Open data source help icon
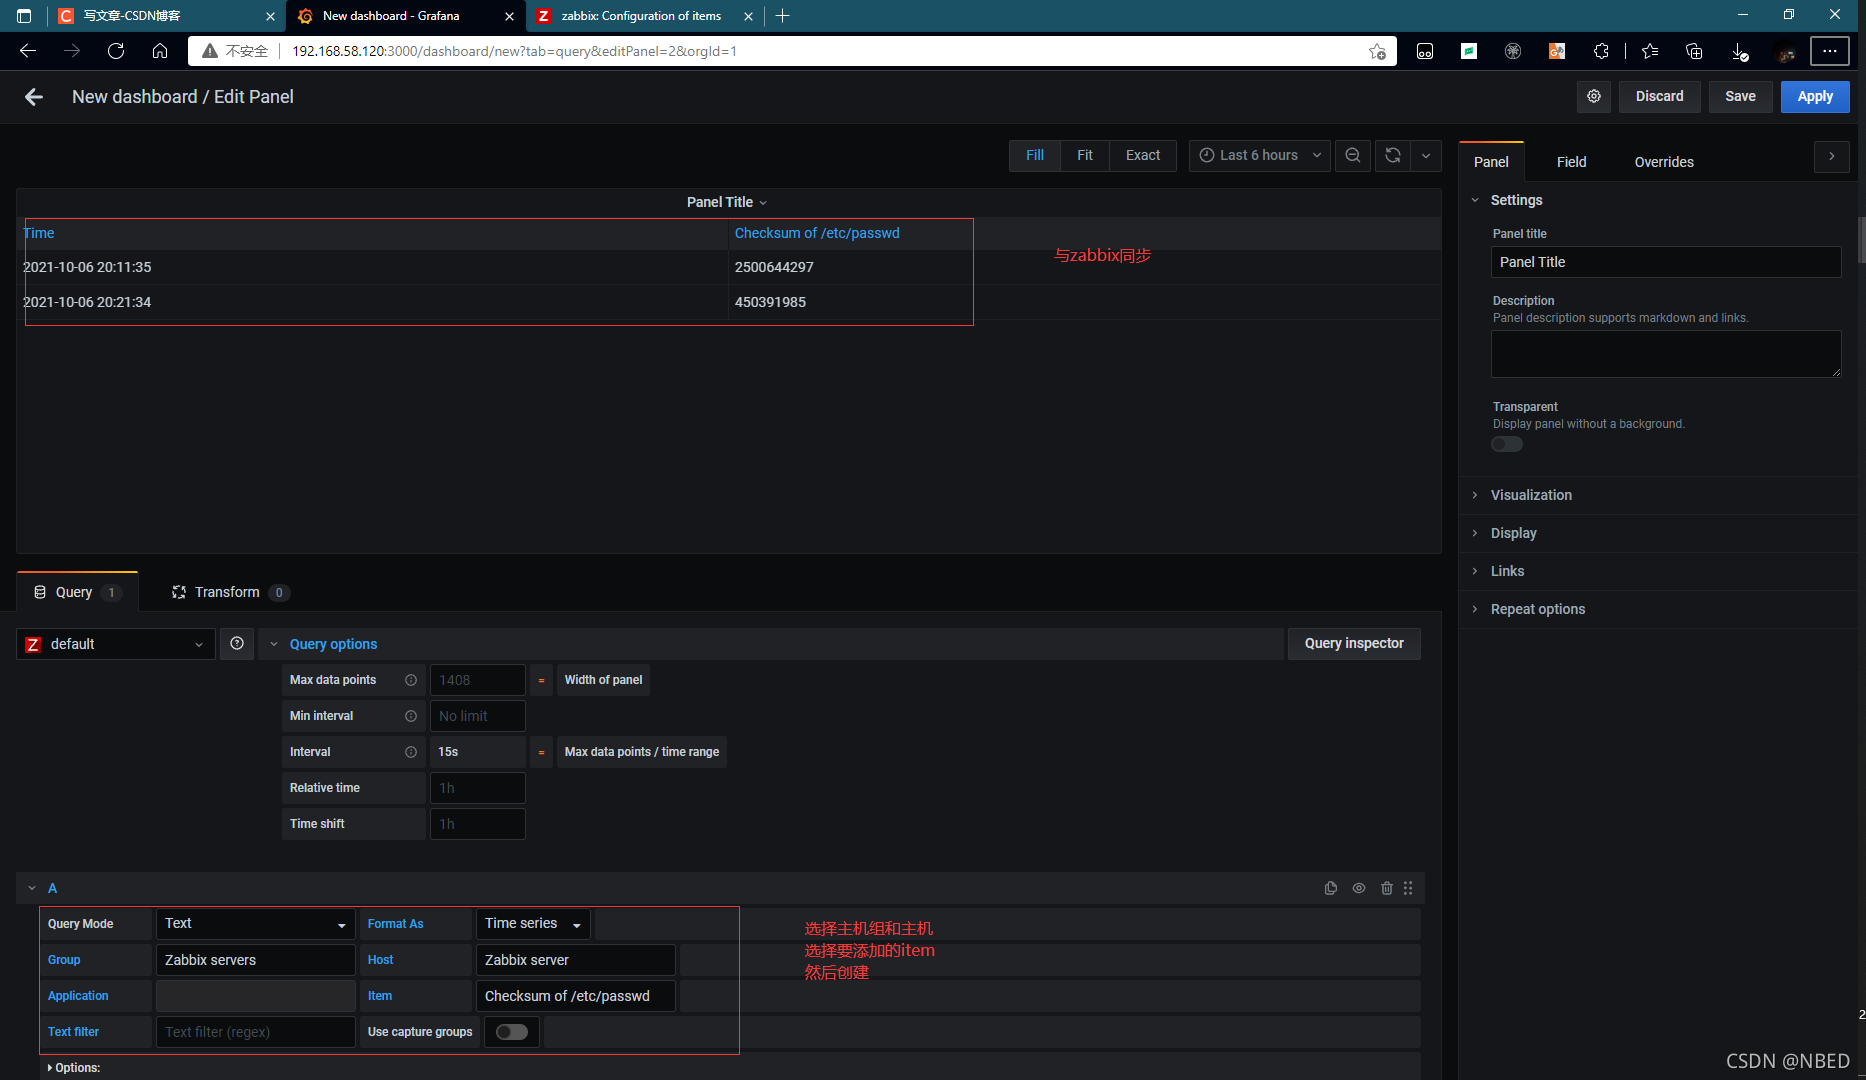 237,644
